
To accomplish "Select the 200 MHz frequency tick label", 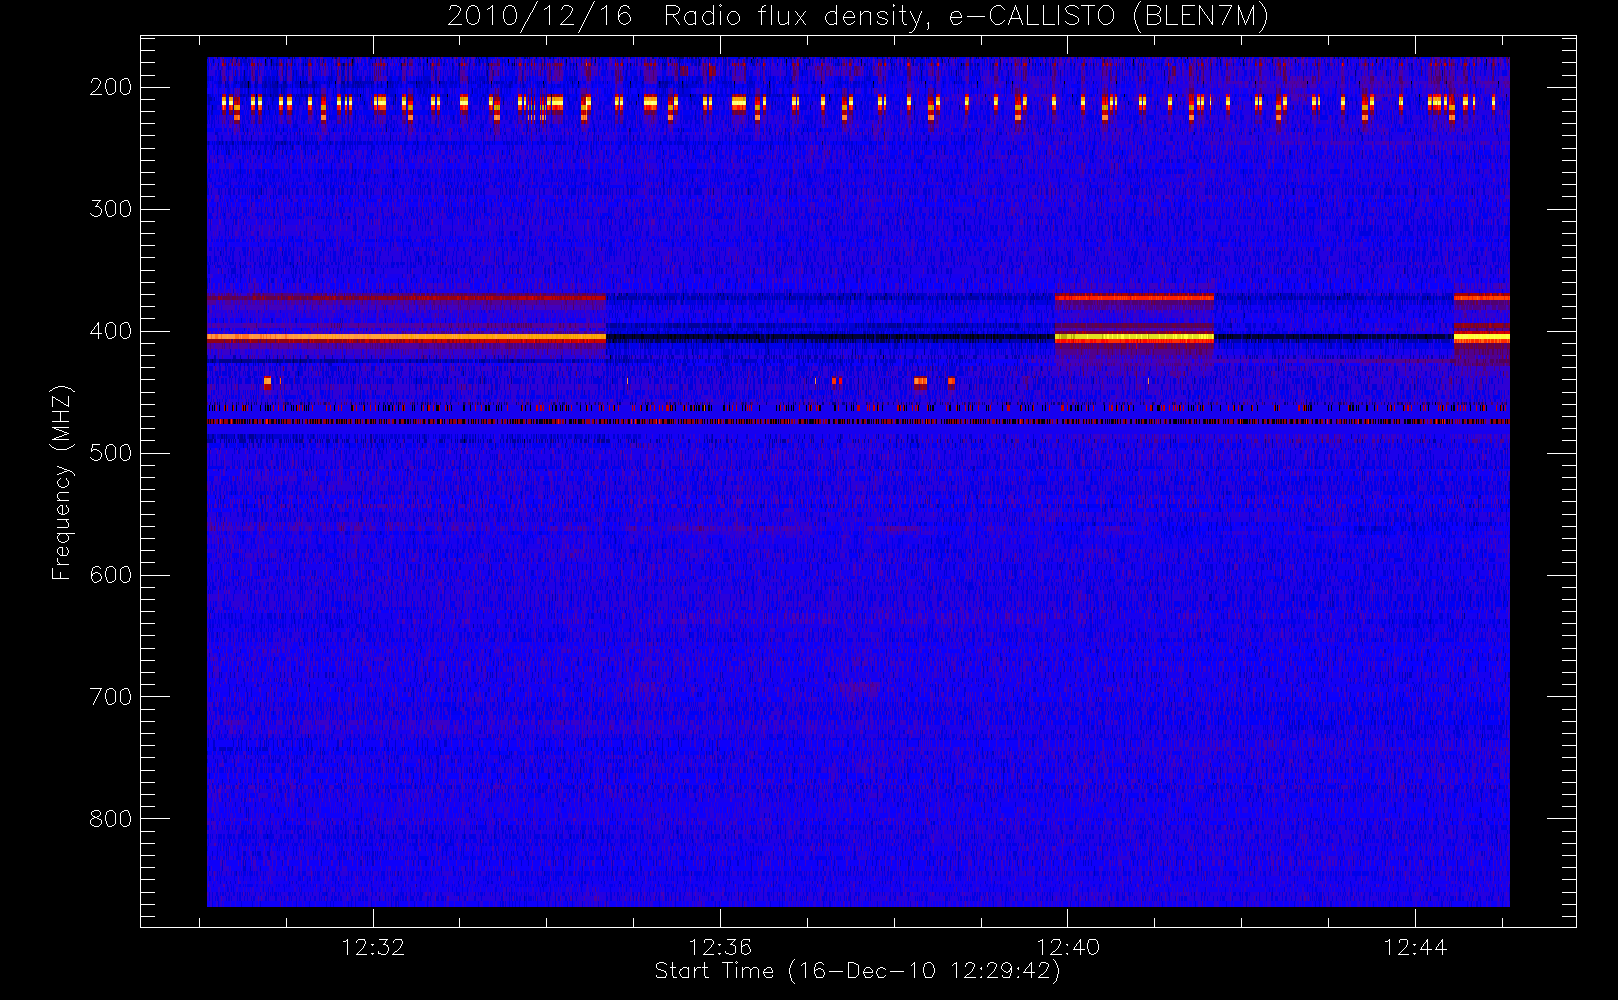I will pyautogui.click(x=110, y=87).
